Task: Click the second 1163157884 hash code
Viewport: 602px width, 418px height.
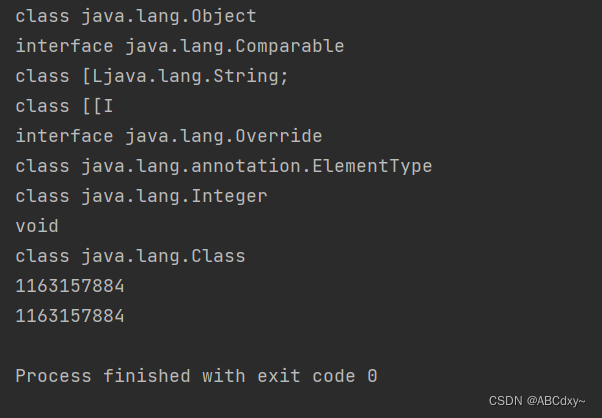Action: coord(70,316)
